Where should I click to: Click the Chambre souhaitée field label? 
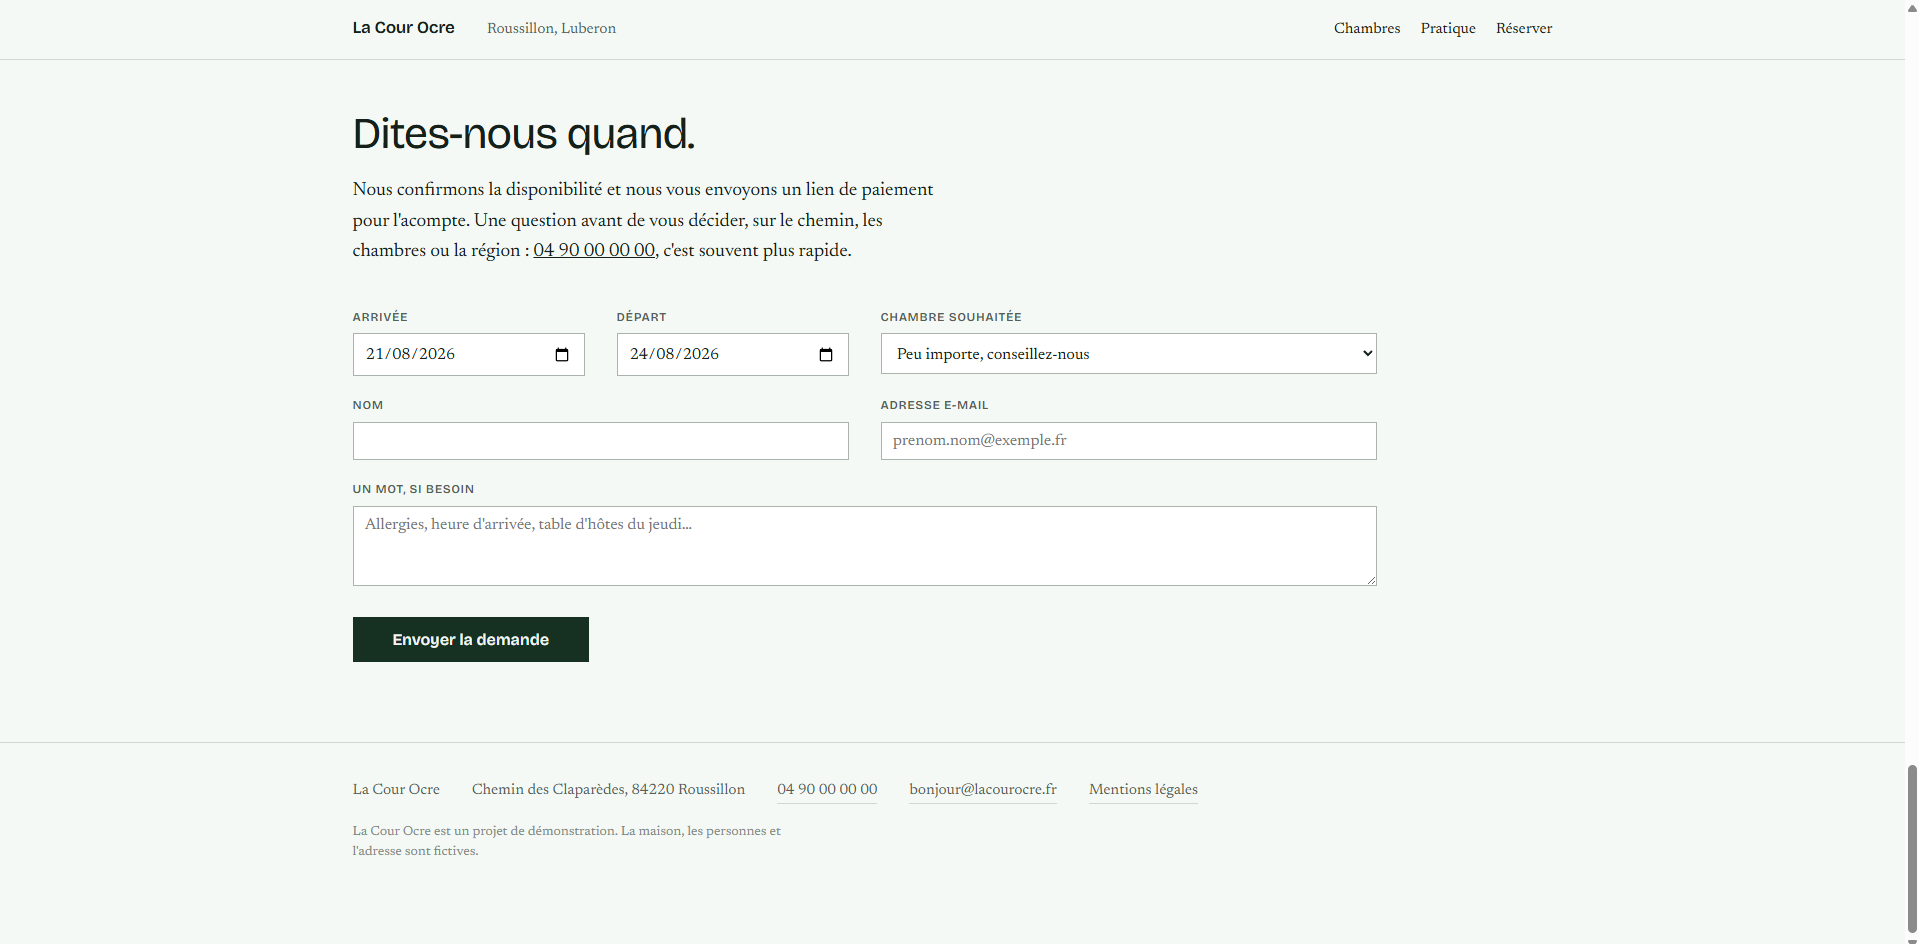951,317
